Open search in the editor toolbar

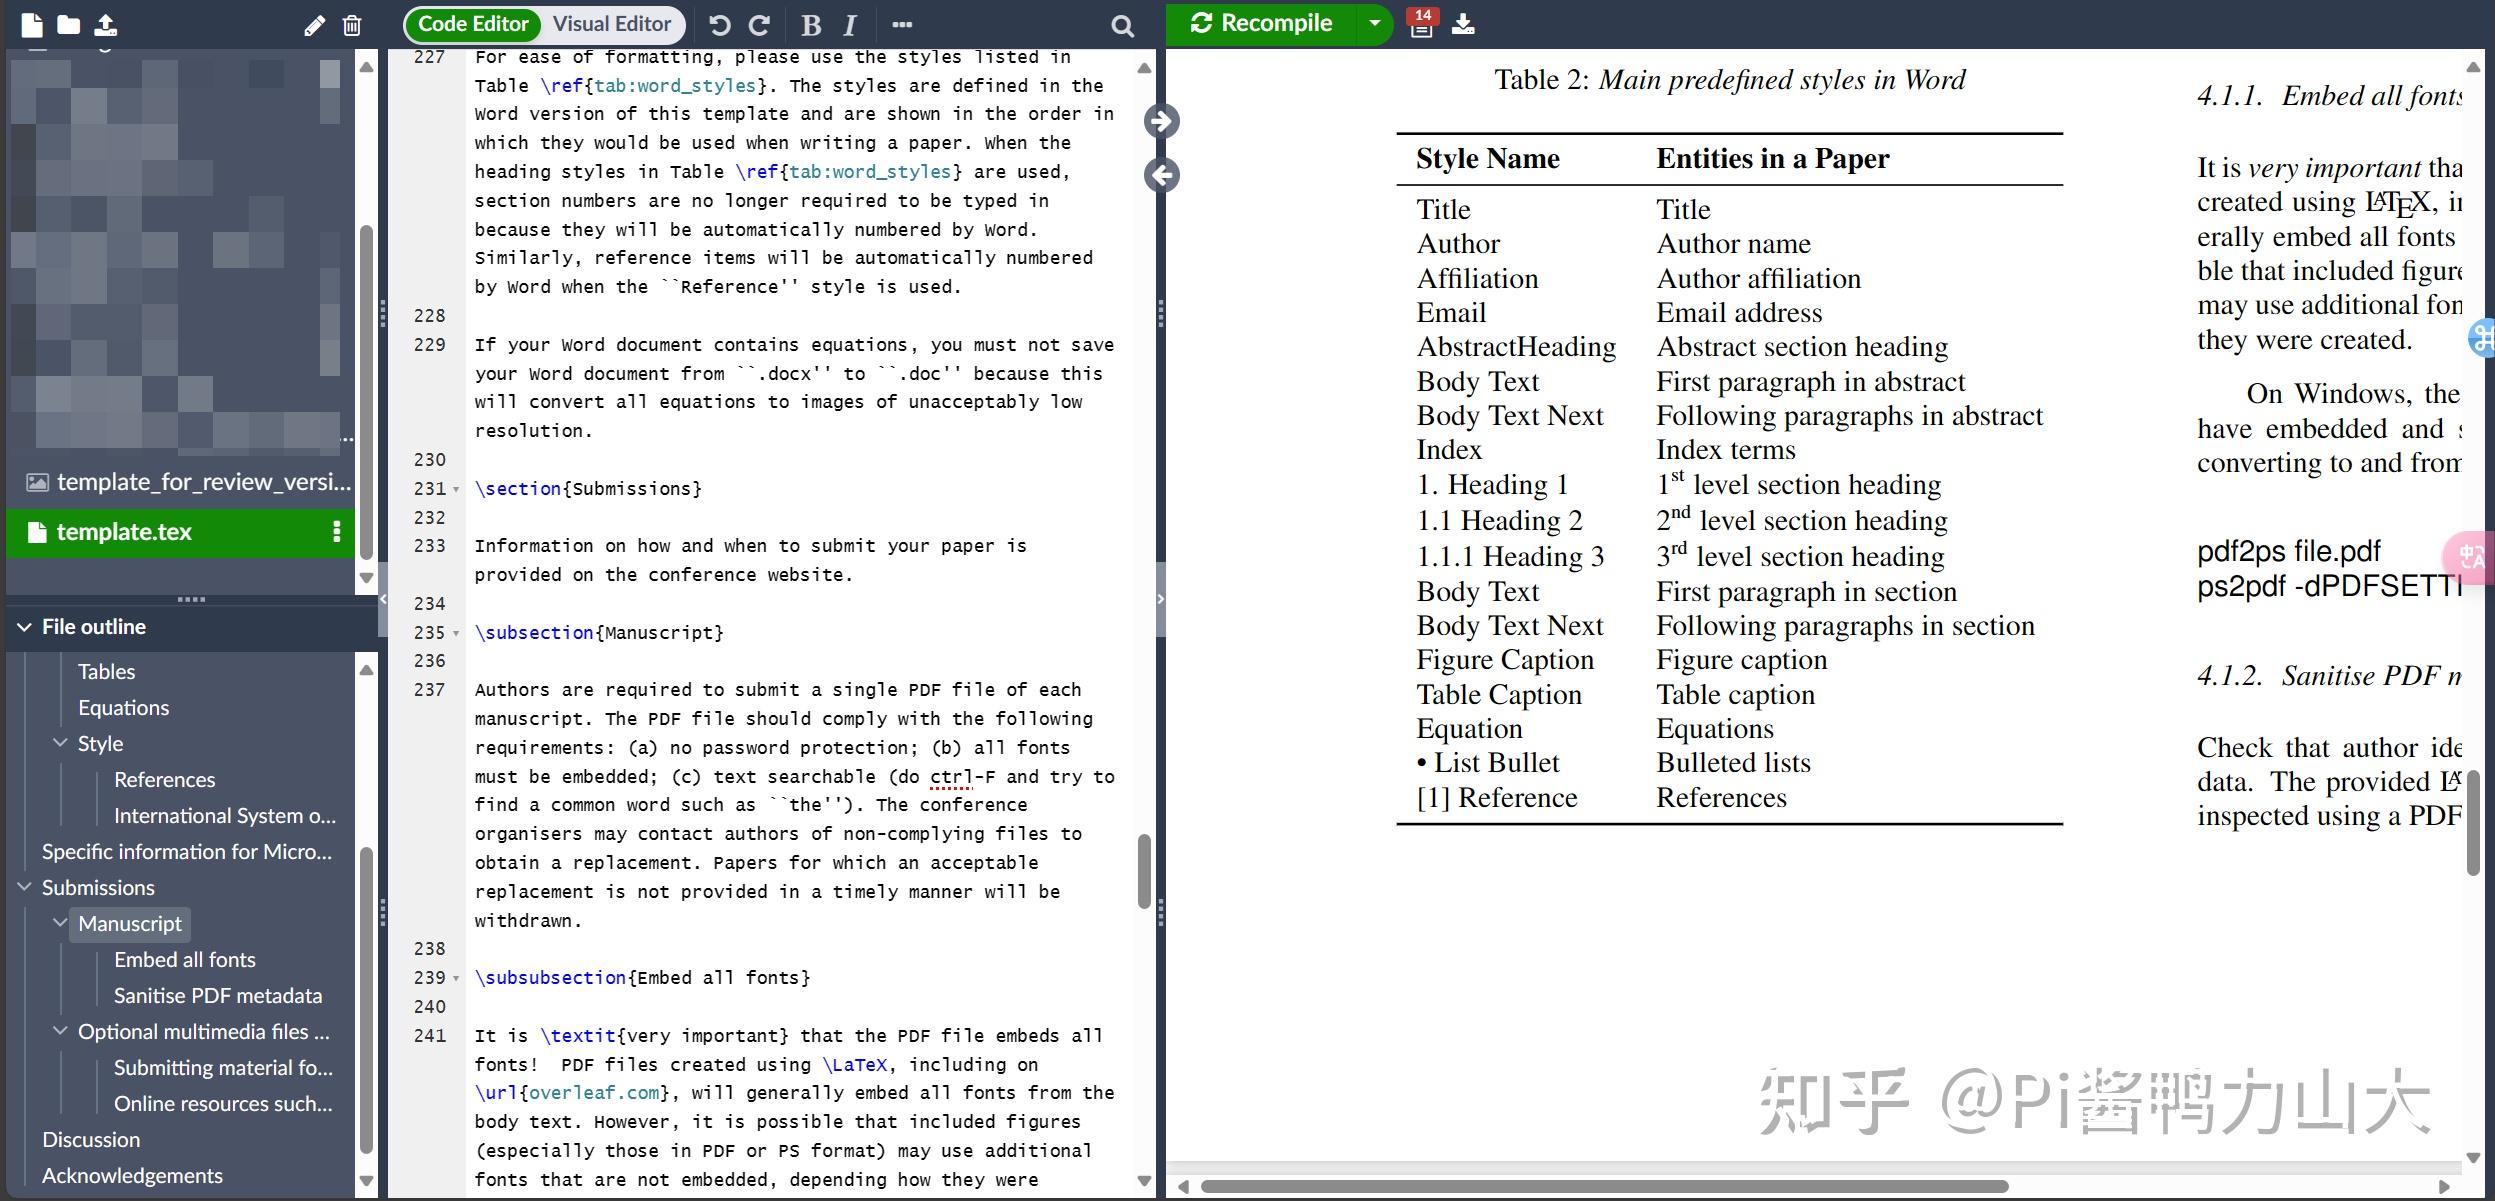pyautogui.click(x=1122, y=26)
